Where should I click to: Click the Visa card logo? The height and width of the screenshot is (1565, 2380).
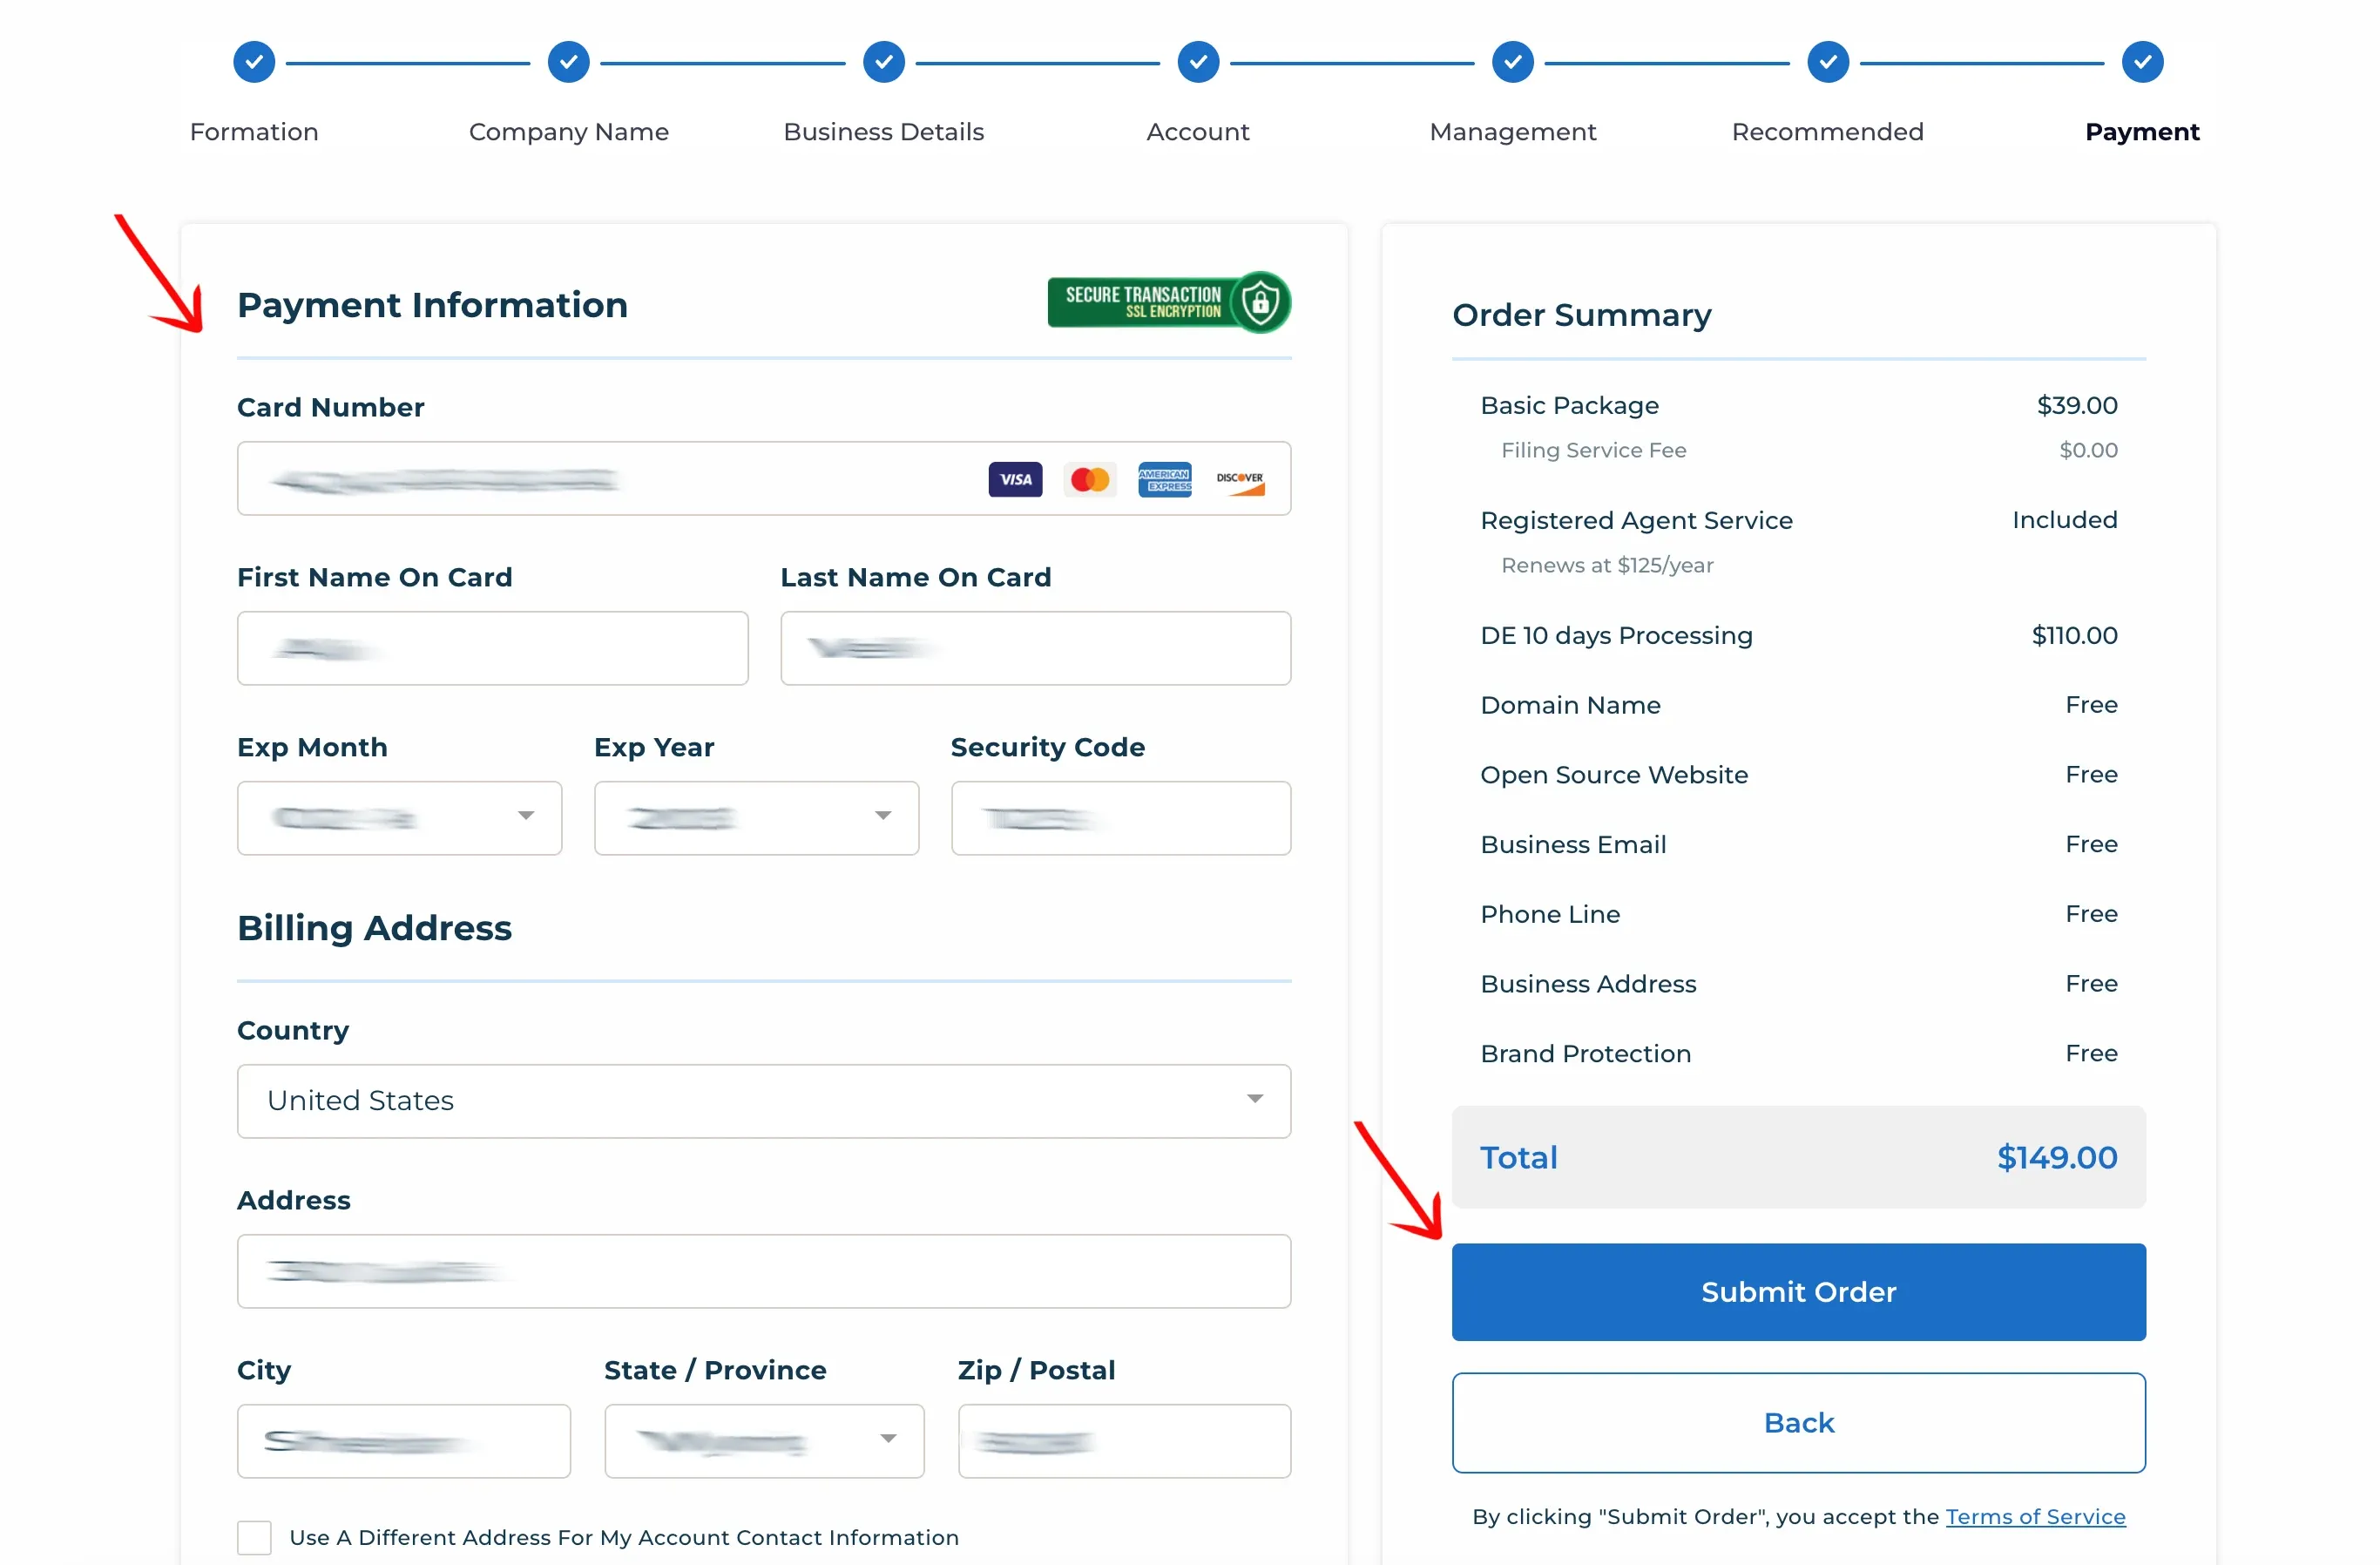point(1015,479)
